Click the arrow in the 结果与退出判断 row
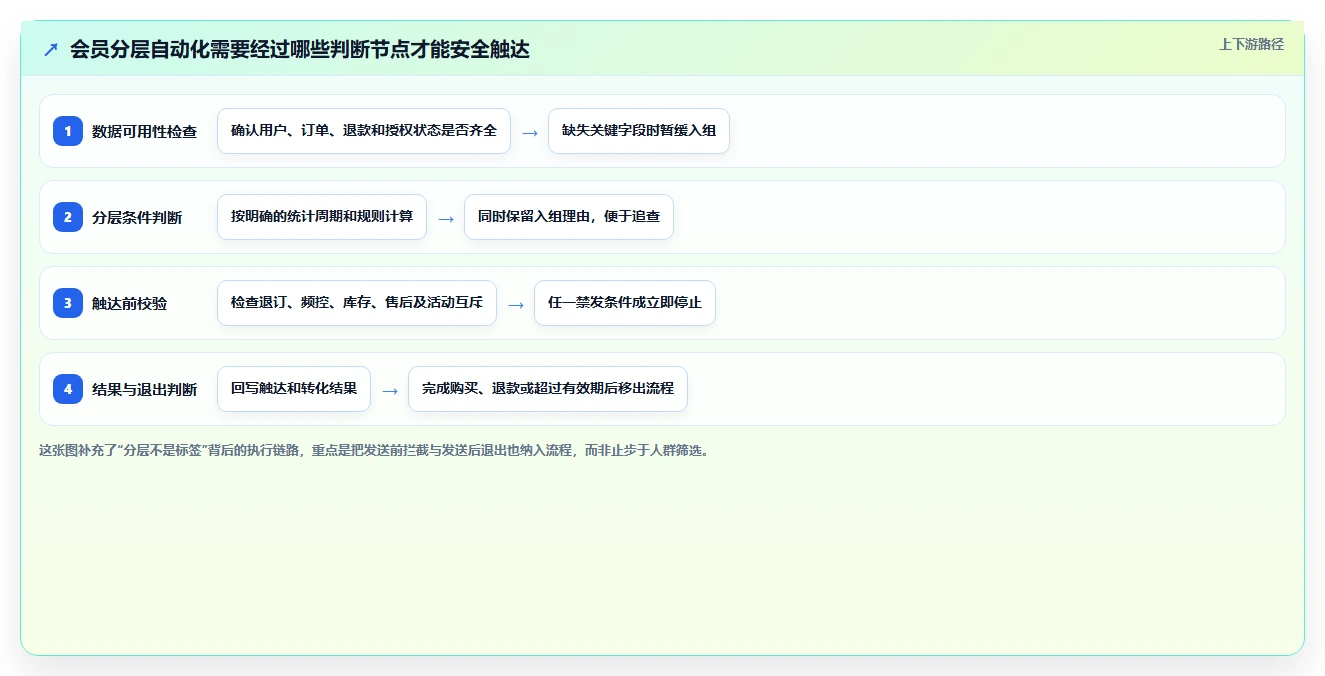Screen dimensions: 1325x676 390,390
